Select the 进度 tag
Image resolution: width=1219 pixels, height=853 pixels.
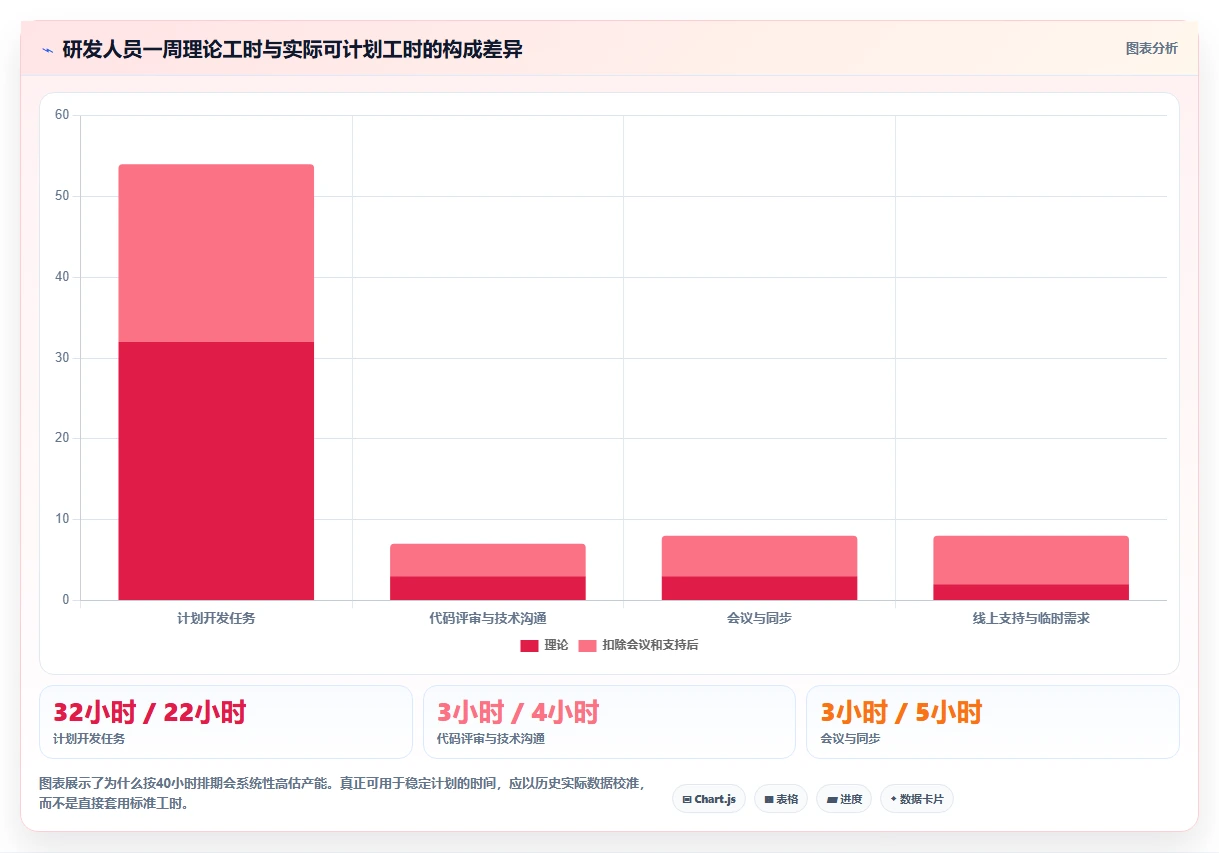pos(844,799)
